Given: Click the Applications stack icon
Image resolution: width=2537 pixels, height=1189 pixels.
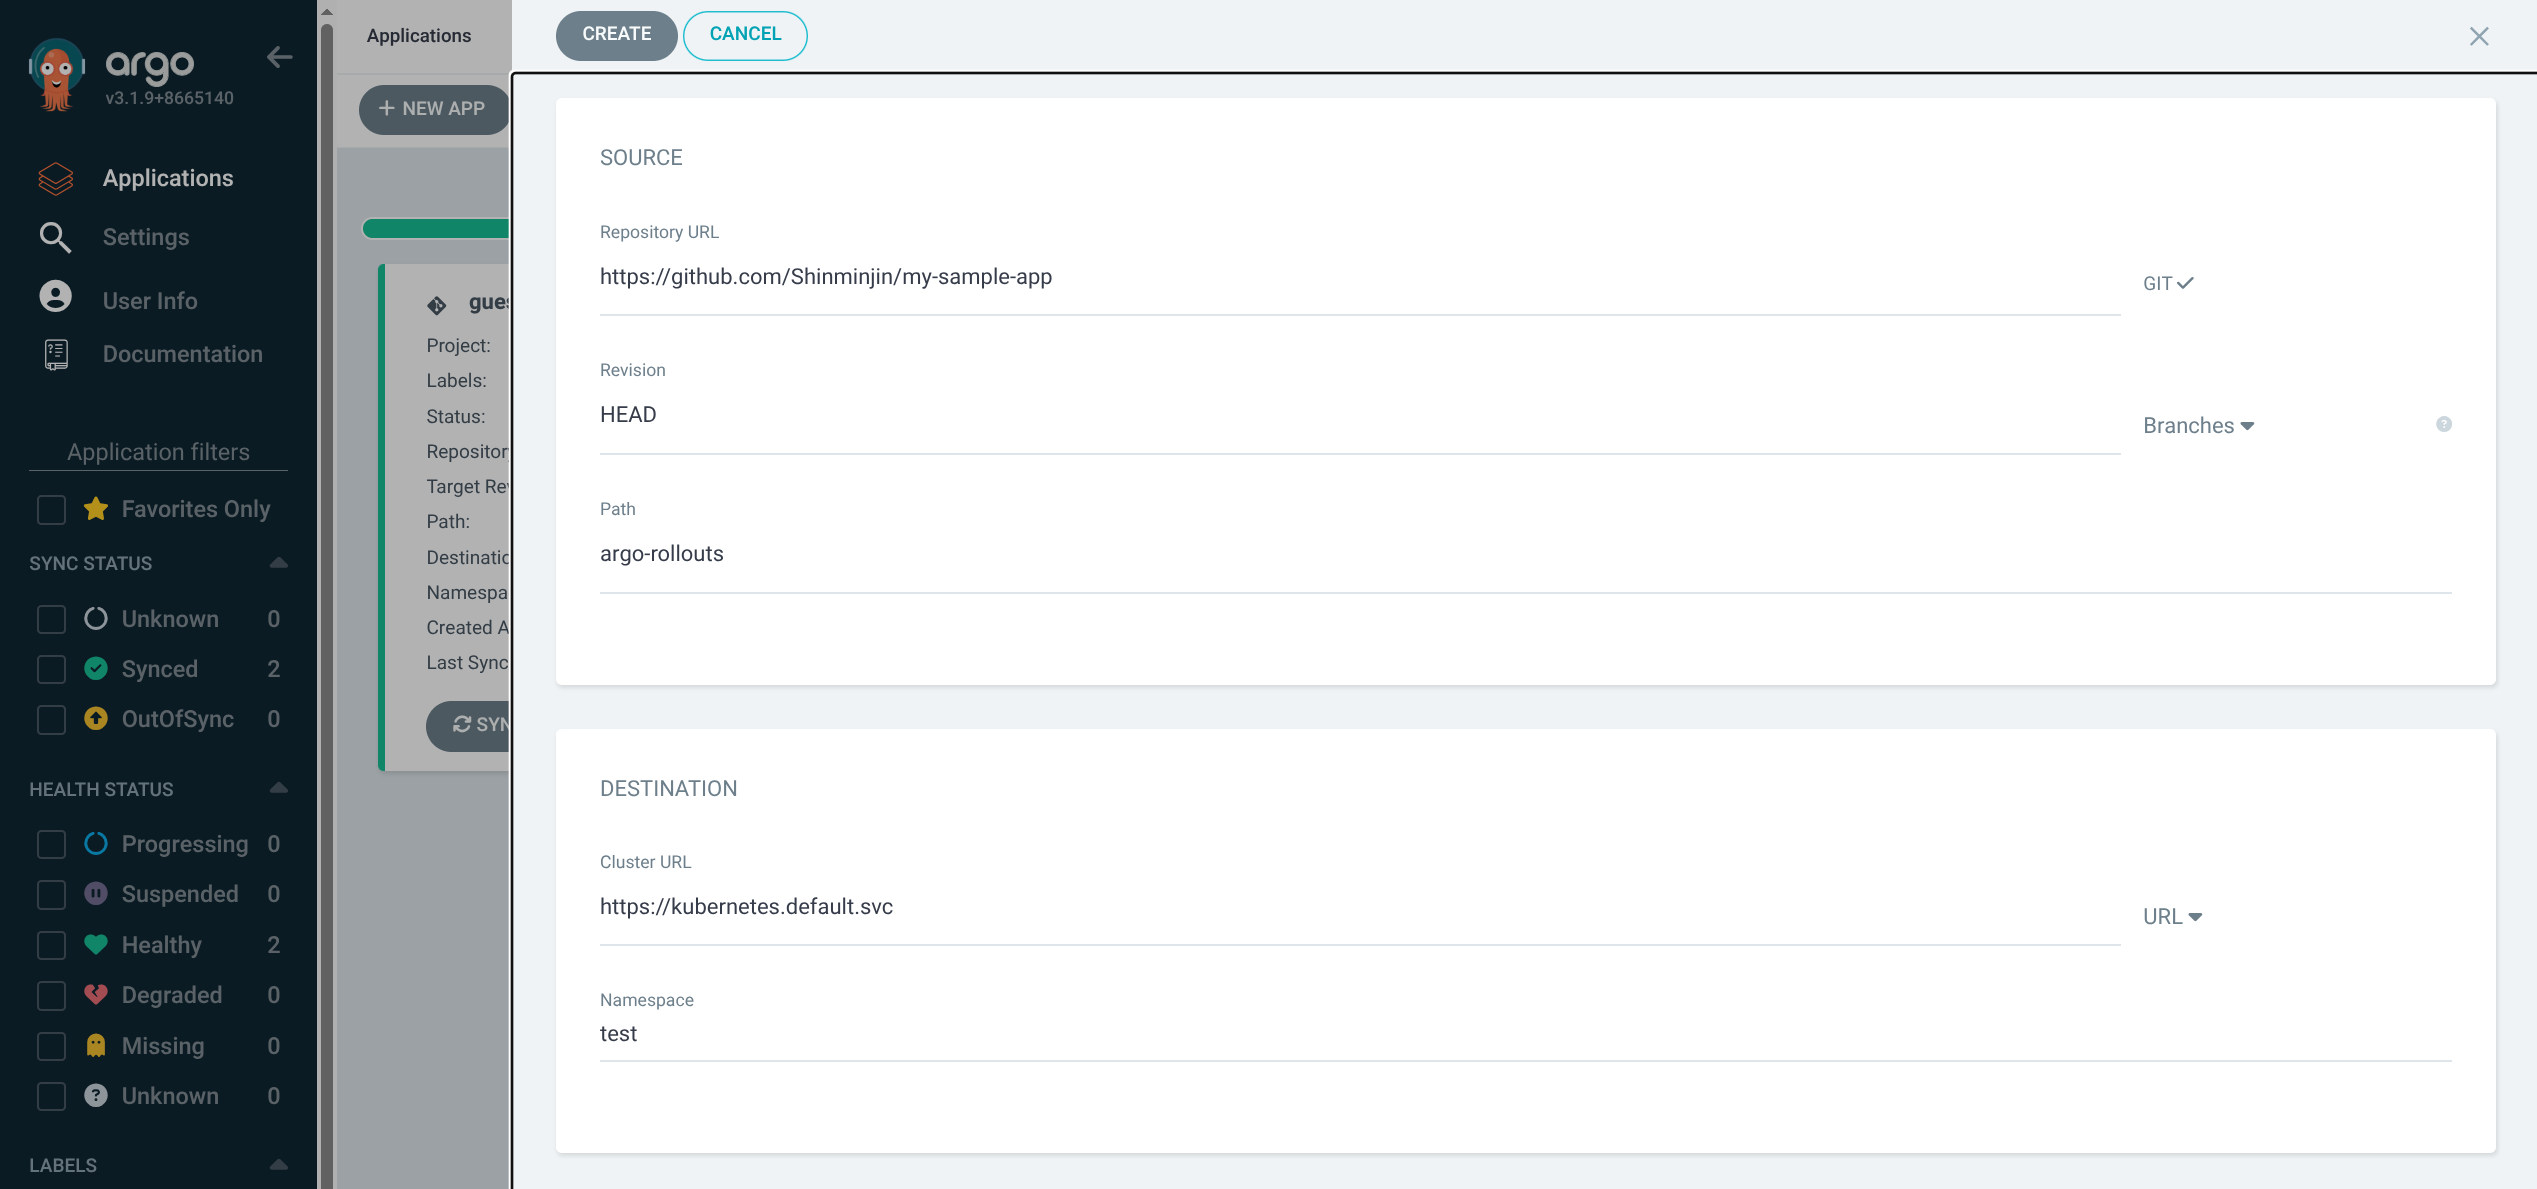Looking at the screenshot, I should pos(55,178).
